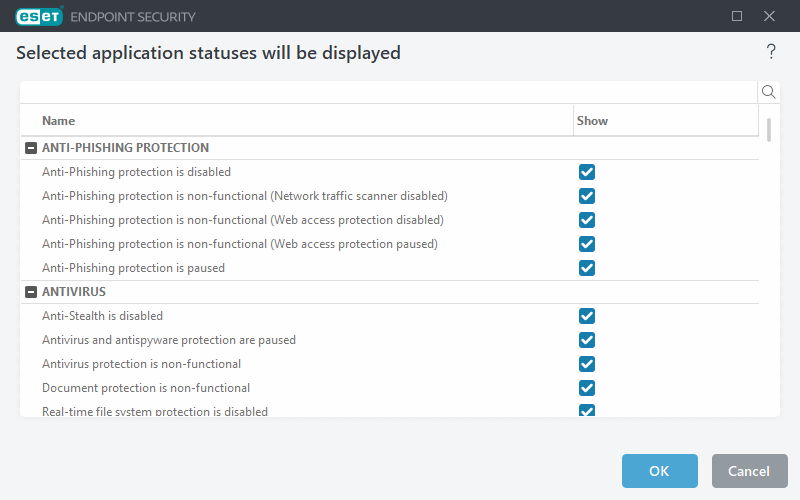Confirm with the OK button
The height and width of the screenshot is (500, 800).
[659, 471]
